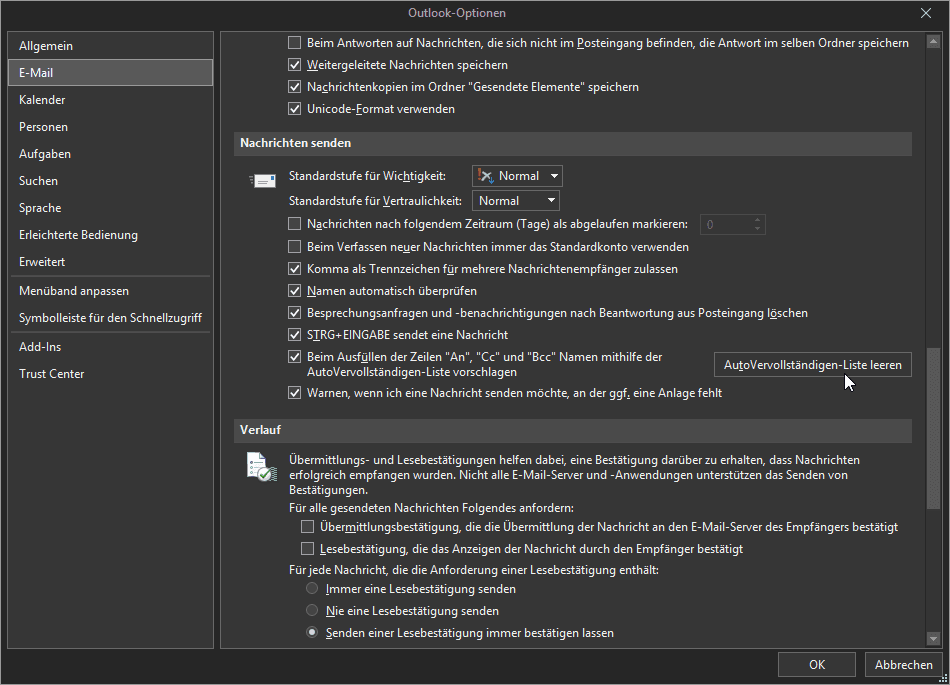Open the Kalender options category

tap(110, 100)
